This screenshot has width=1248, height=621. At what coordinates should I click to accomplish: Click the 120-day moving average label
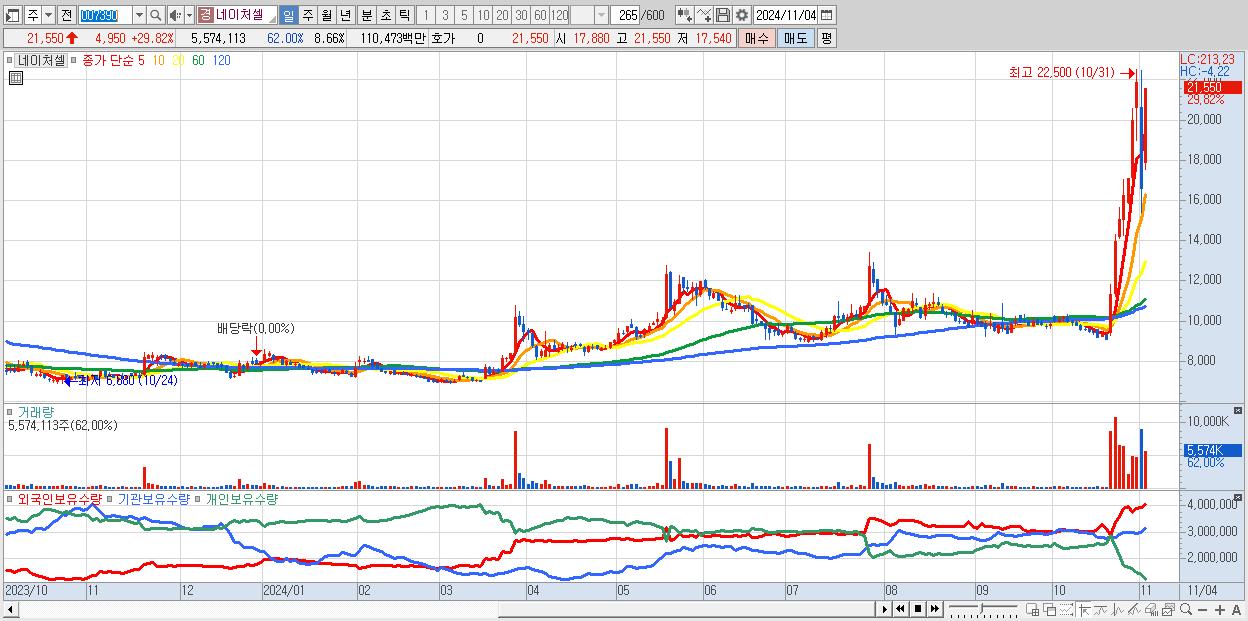(221, 60)
